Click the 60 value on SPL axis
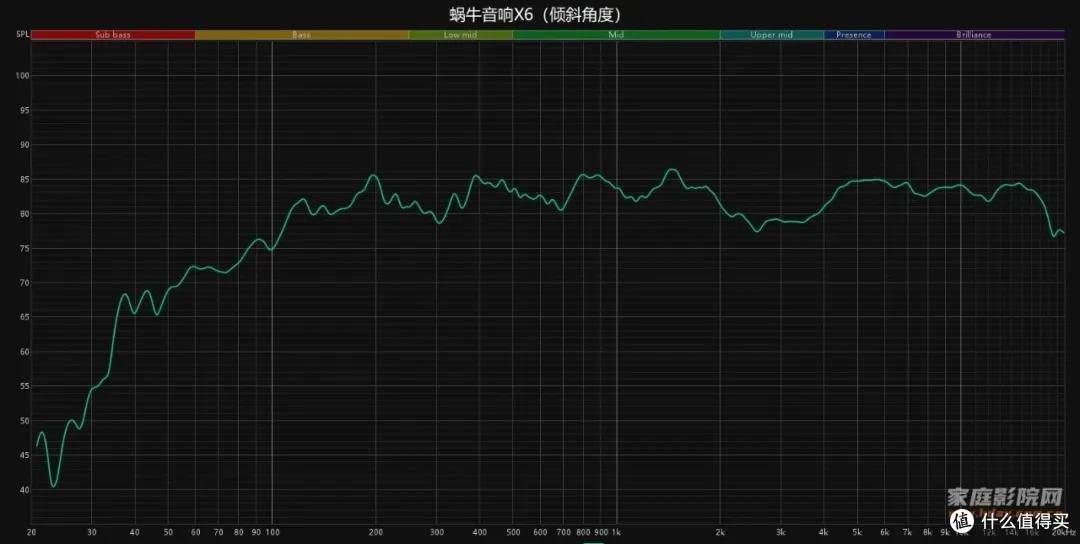 point(25,352)
